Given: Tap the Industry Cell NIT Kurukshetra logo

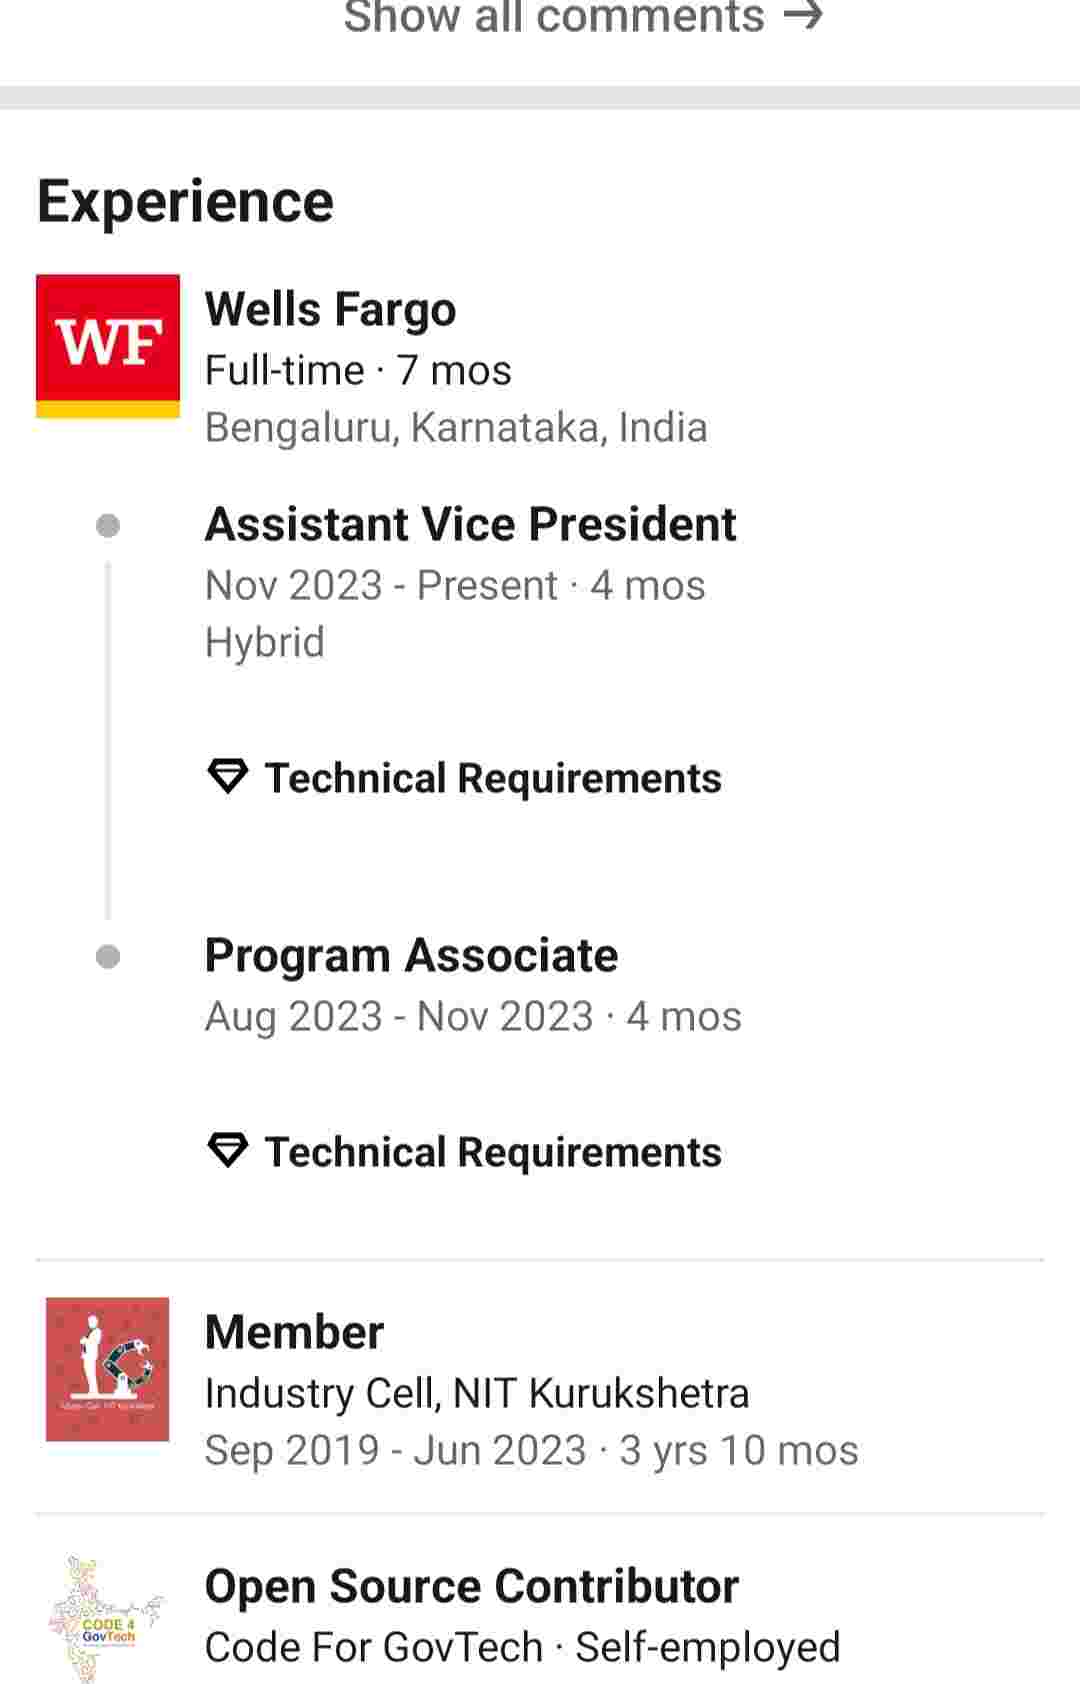Looking at the screenshot, I should coord(107,1368).
